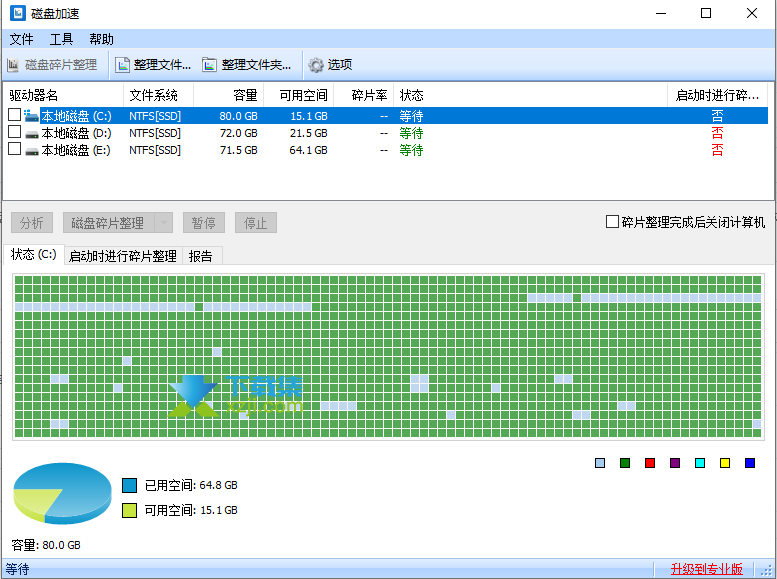Click the 已用空间: 64.8 GB label
The image size is (777, 579).
coord(191,485)
